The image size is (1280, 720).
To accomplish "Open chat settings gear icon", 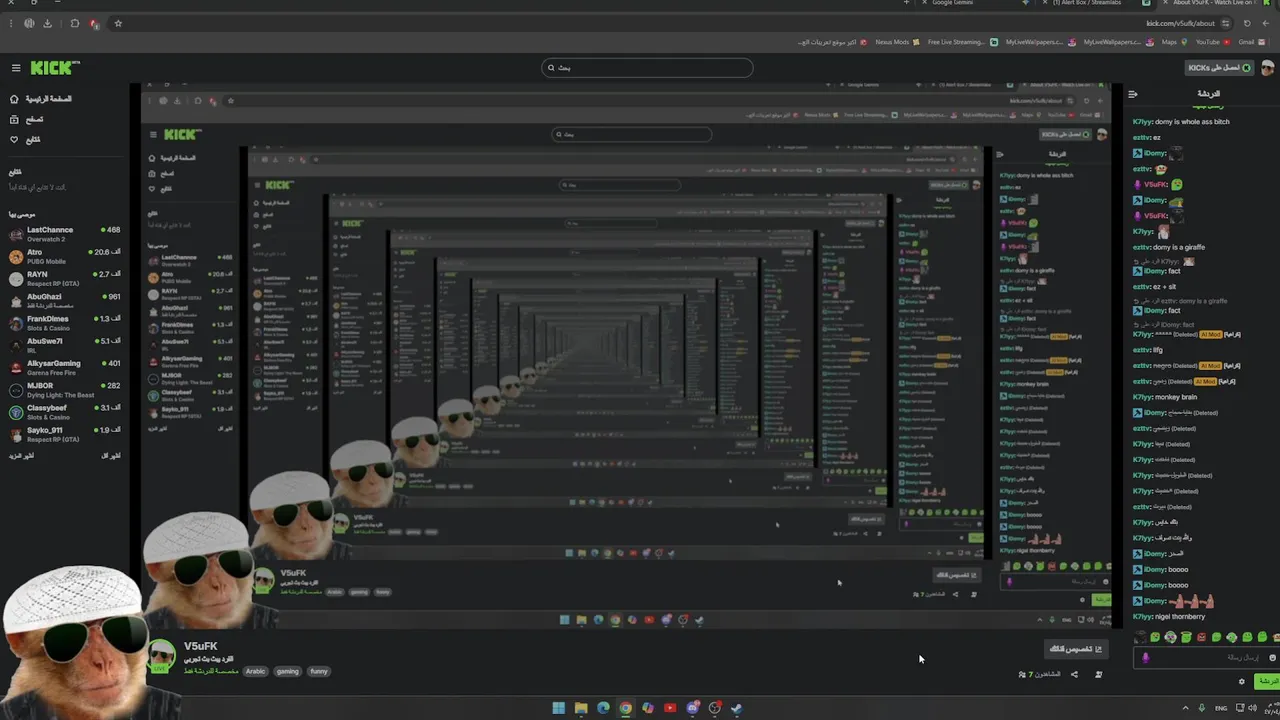I will 1242,681.
